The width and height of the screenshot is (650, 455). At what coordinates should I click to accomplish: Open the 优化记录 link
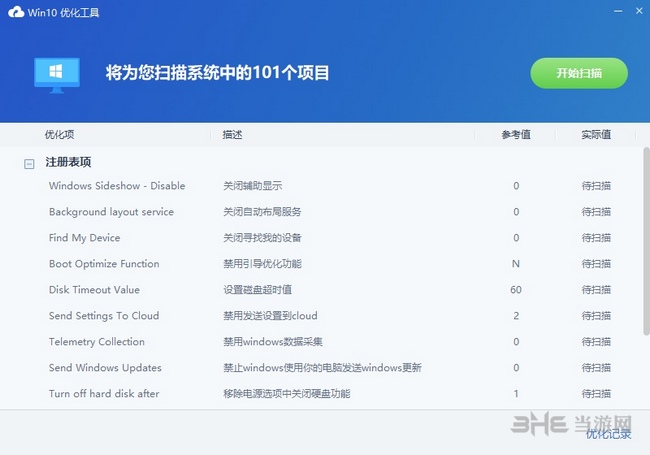(608, 434)
